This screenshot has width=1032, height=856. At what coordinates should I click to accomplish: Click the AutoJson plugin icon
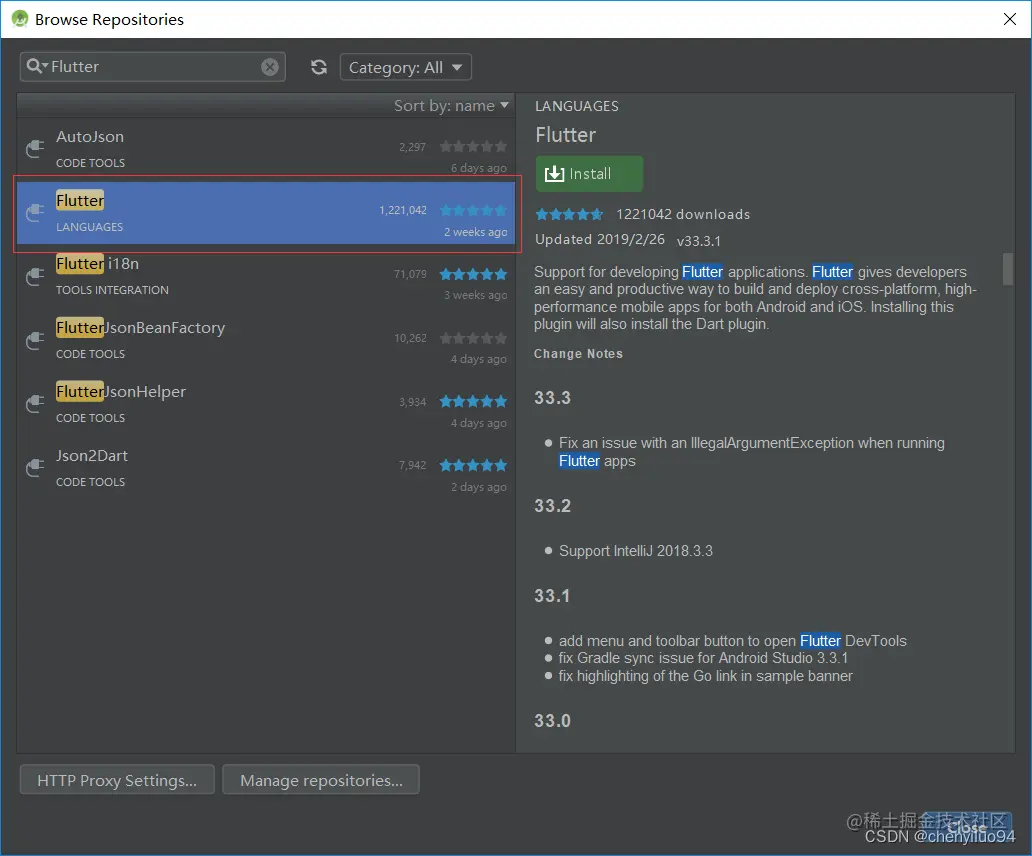coord(35,149)
